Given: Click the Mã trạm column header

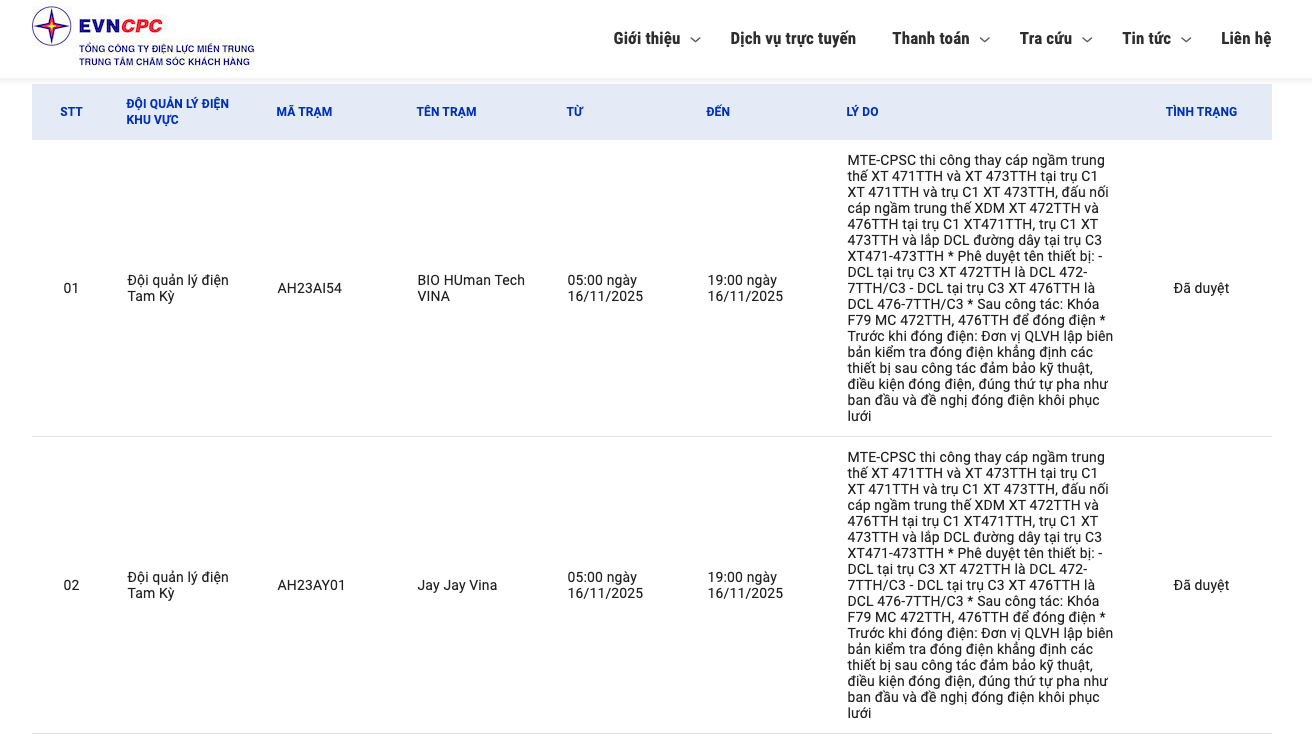Looking at the screenshot, I should tap(304, 112).
